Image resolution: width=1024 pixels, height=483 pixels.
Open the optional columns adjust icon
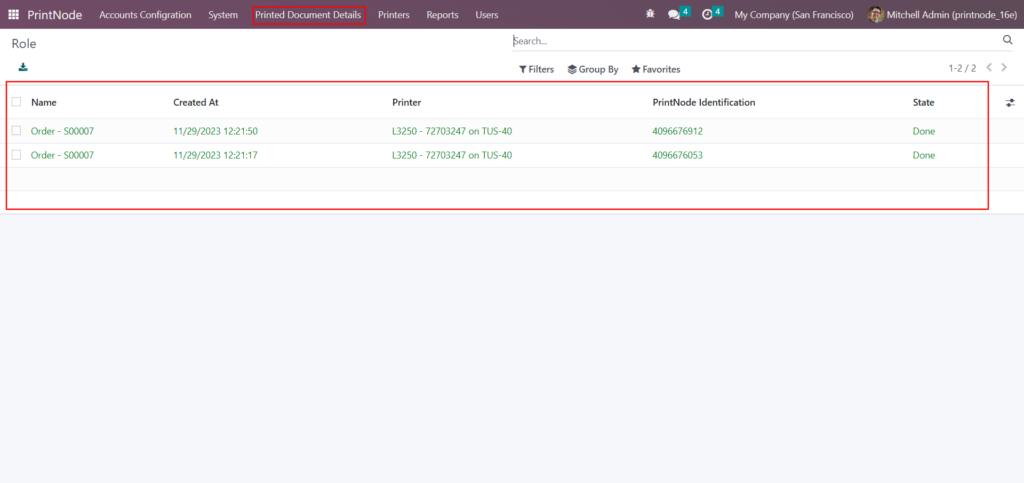tap(1010, 102)
